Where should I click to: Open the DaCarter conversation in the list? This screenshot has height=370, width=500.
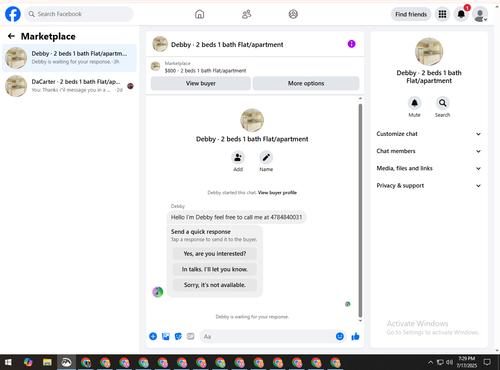(x=69, y=86)
